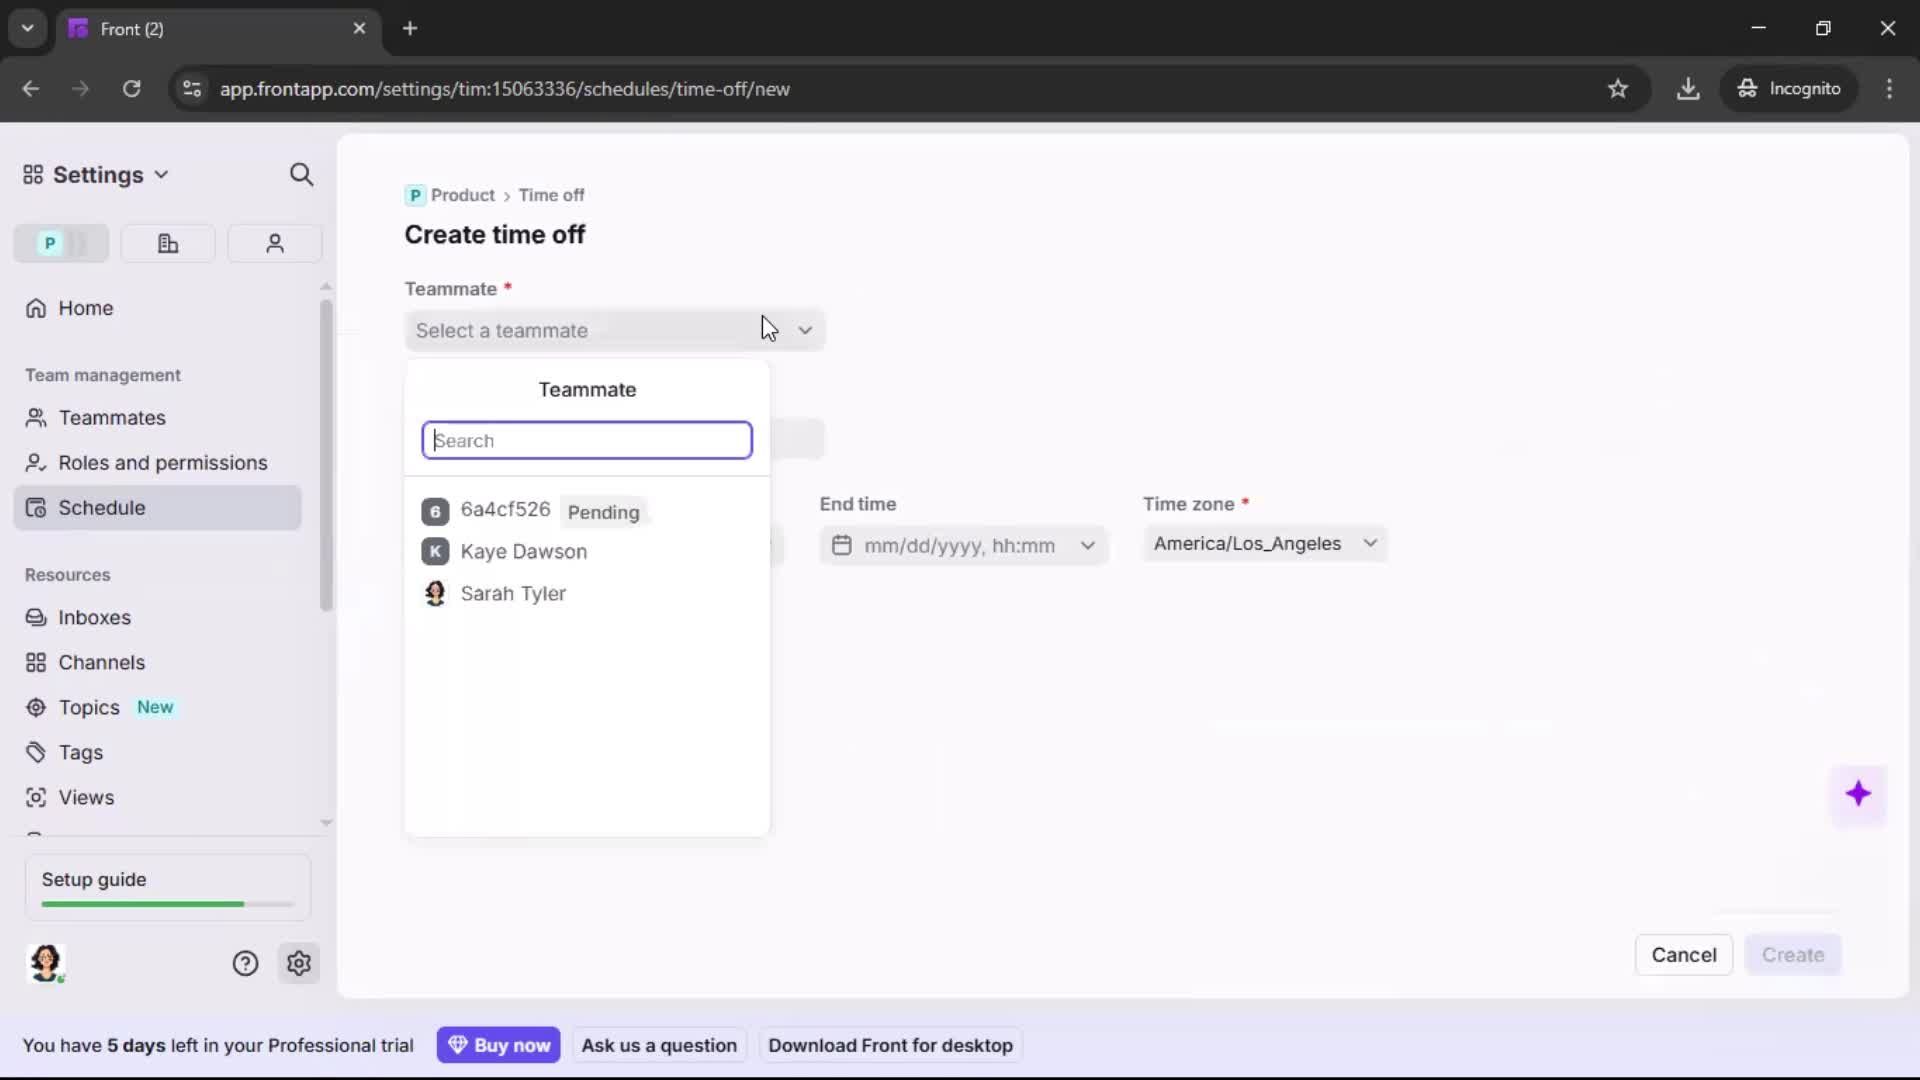Open the Tags settings

pyautogui.click(x=80, y=752)
